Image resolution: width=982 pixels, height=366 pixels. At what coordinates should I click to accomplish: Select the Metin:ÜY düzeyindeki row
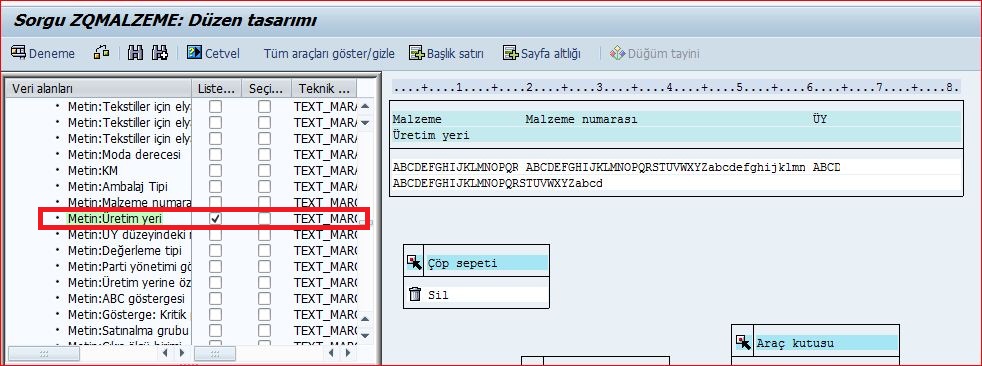tap(129, 234)
